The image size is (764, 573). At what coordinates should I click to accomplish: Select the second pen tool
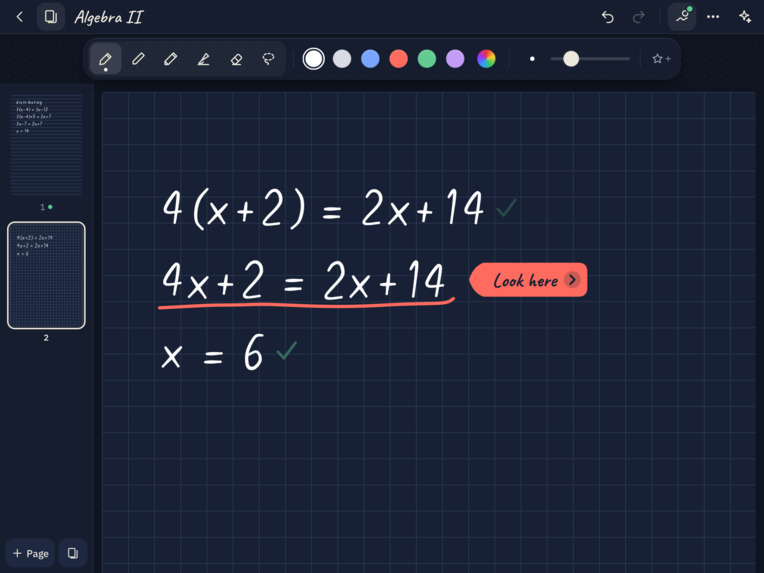point(138,59)
